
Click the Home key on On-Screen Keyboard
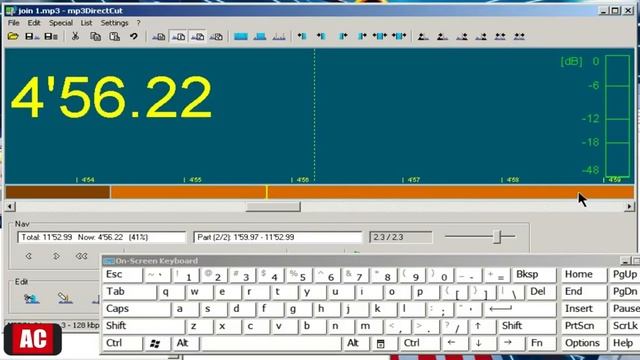tap(583, 275)
